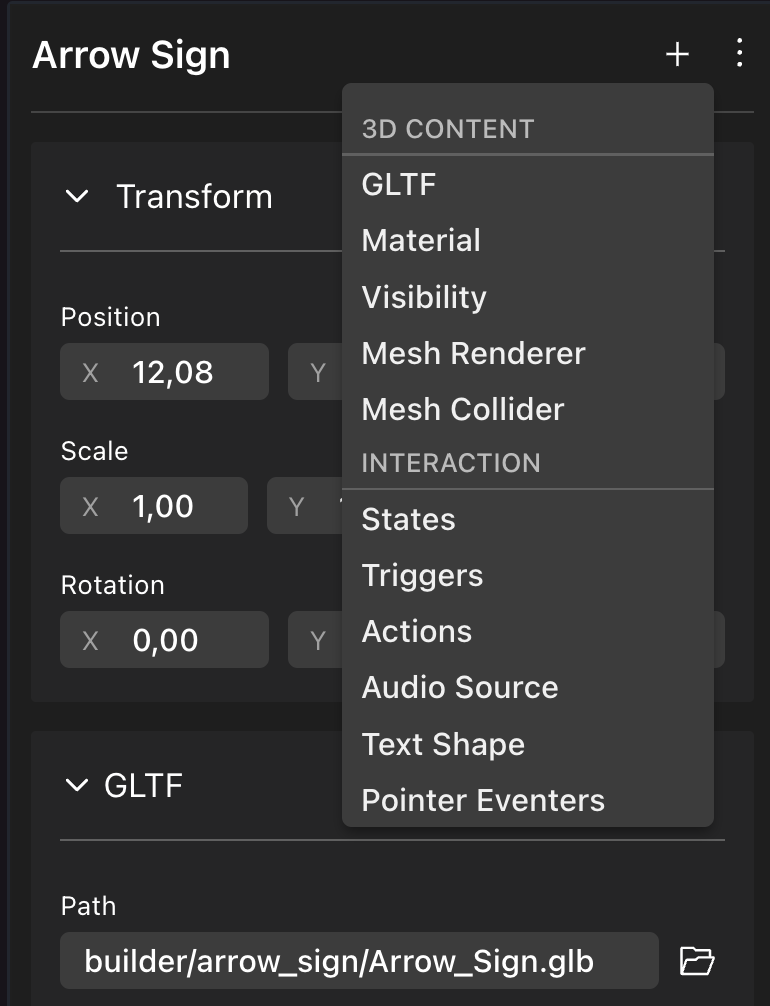Collapse the GLTF section chevron
Image resolution: width=770 pixels, height=1006 pixels.
pos(76,786)
